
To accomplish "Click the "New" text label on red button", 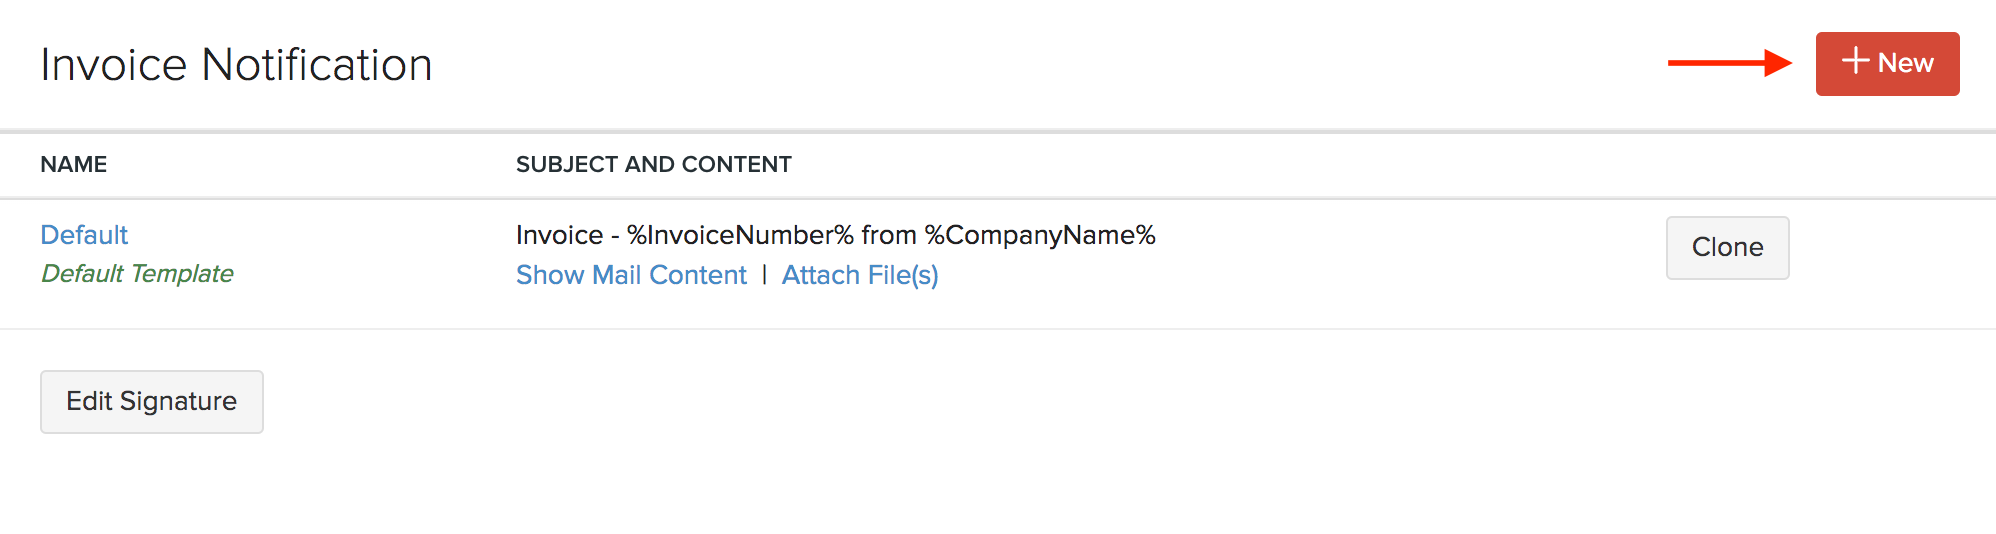I will (1905, 63).
